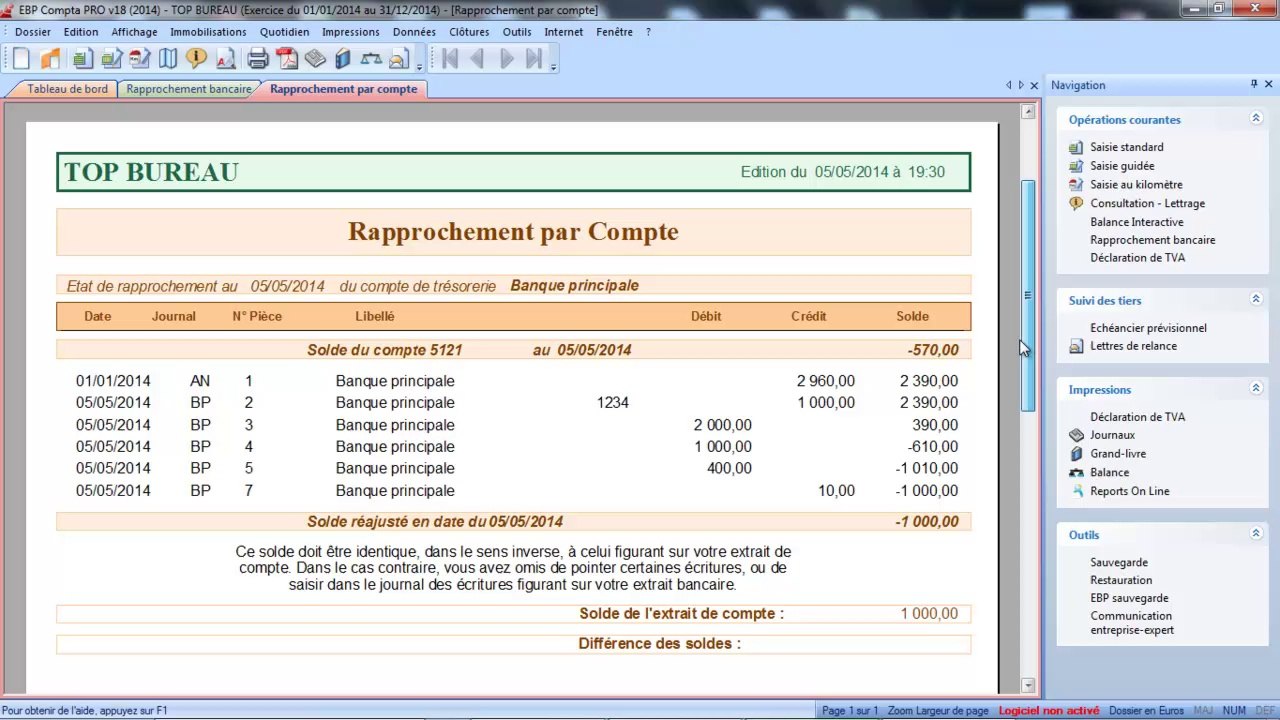1280x720 pixels.
Task: Click the Journaux icon under Impressions
Action: [x=1076, y=435]
